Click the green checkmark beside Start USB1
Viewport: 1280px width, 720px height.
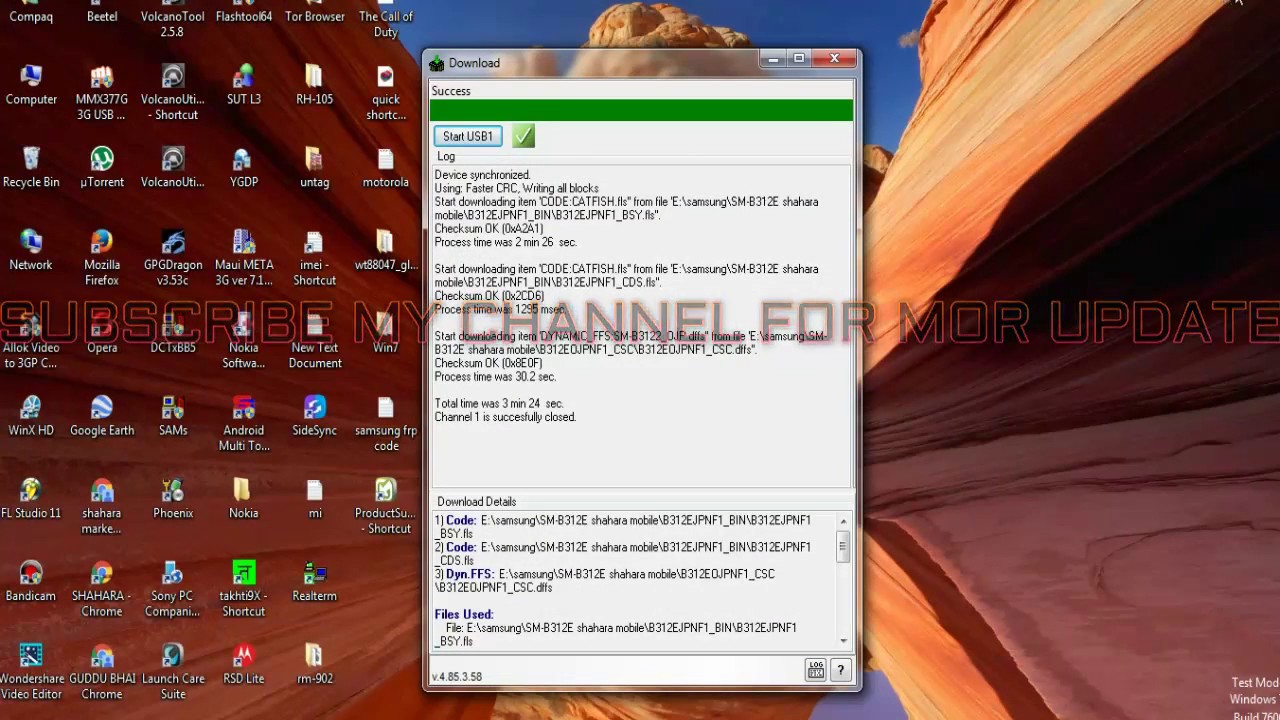(x=523, y=136)
